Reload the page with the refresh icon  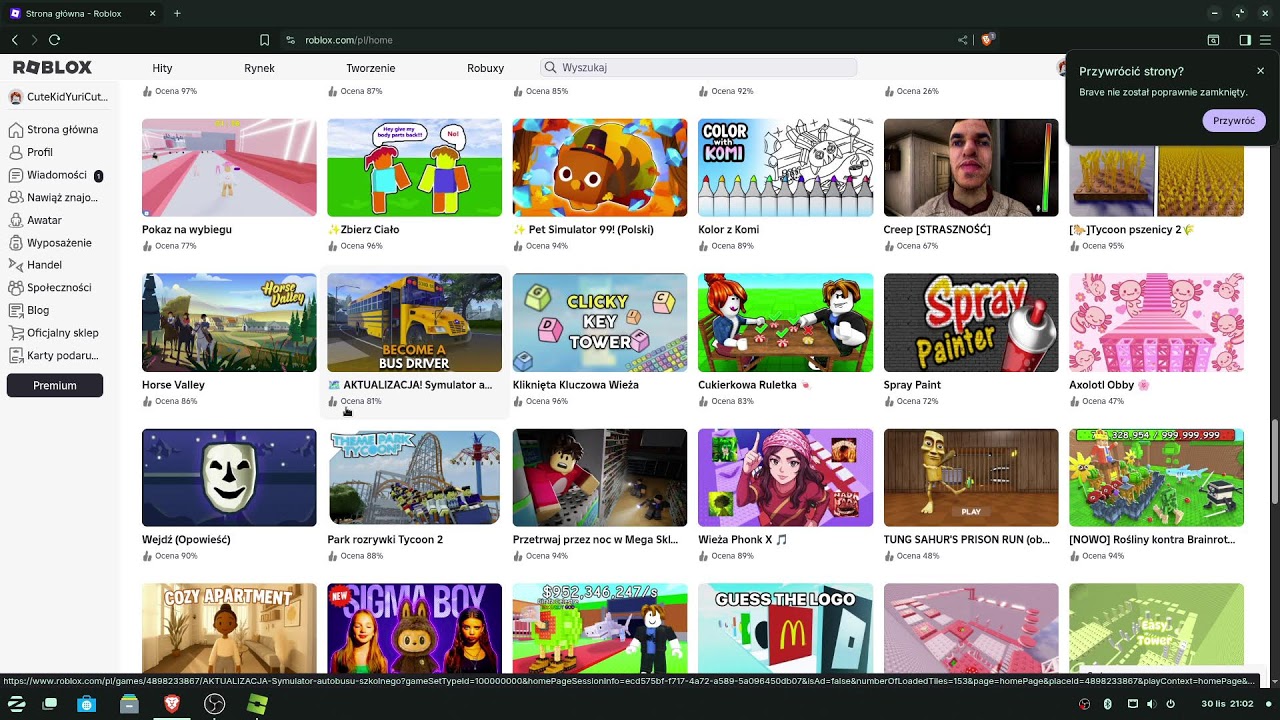point(54,40)
